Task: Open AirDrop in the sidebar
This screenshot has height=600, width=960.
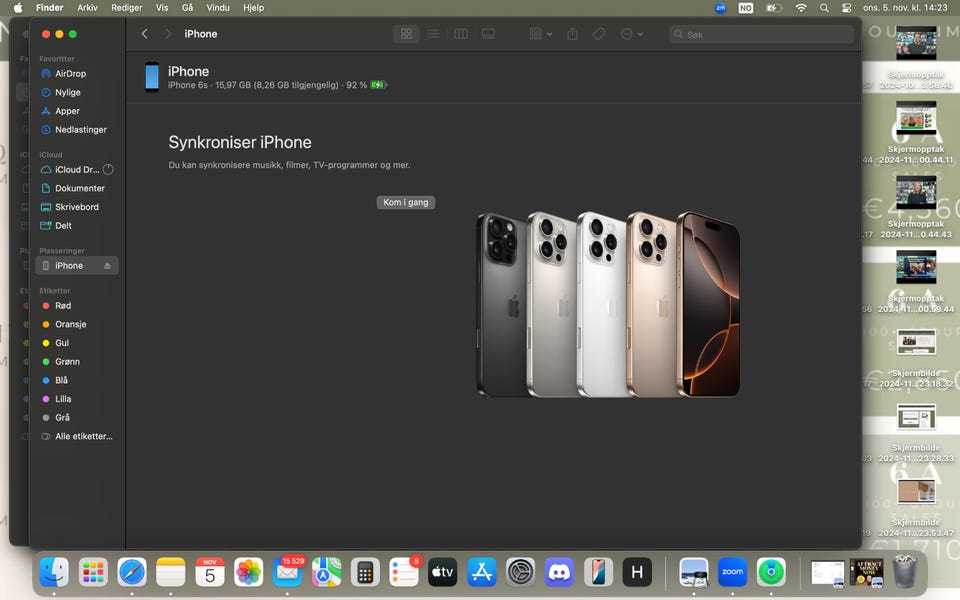Action: (x=70, y=74)
